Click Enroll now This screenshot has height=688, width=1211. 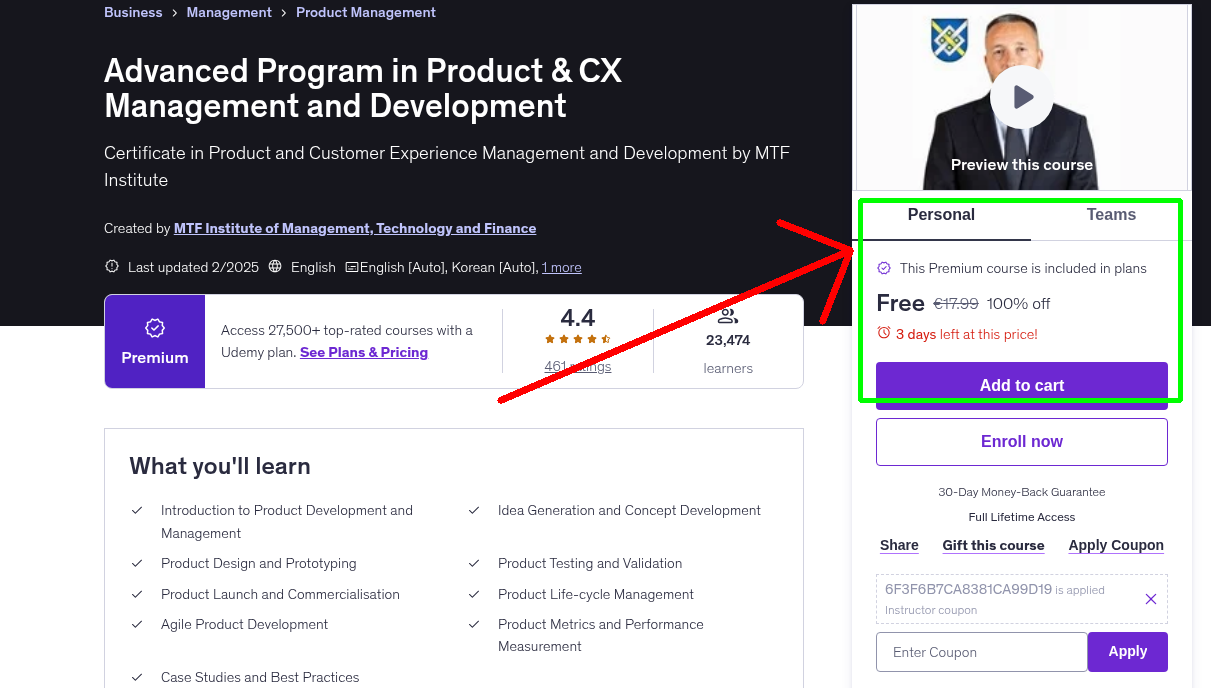coord(1021,441)
